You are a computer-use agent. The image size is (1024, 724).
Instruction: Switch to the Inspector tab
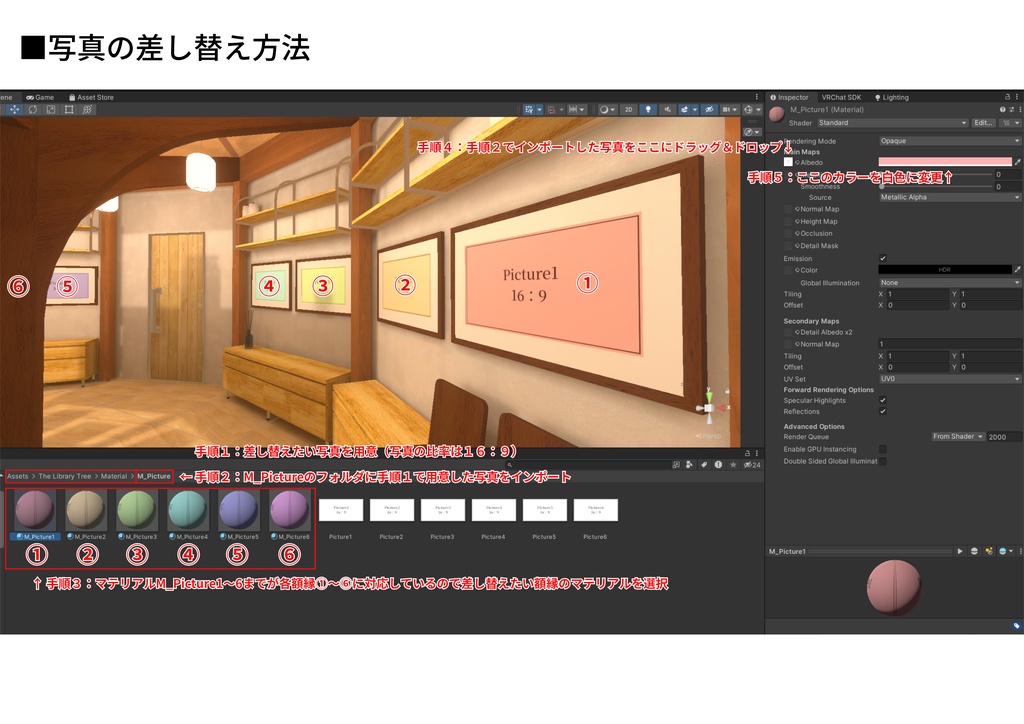[x=790, y=97]
